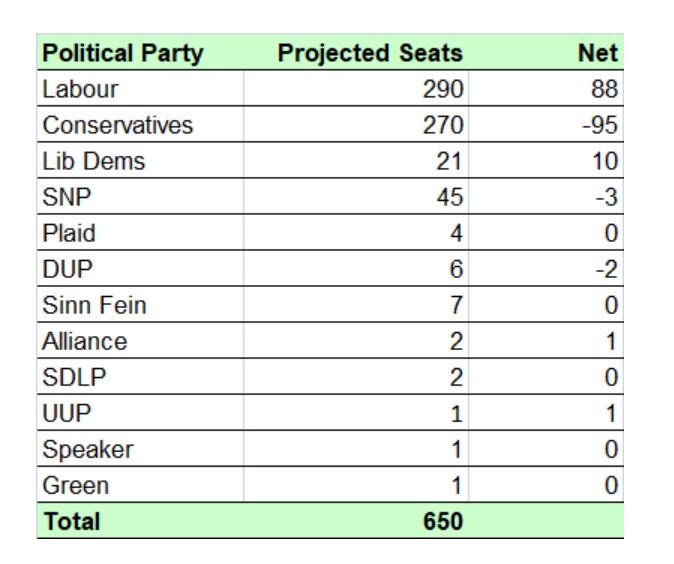Screen dimensions: 674x564
Task: Click the Plaid party cell
Action: point(140,233)
